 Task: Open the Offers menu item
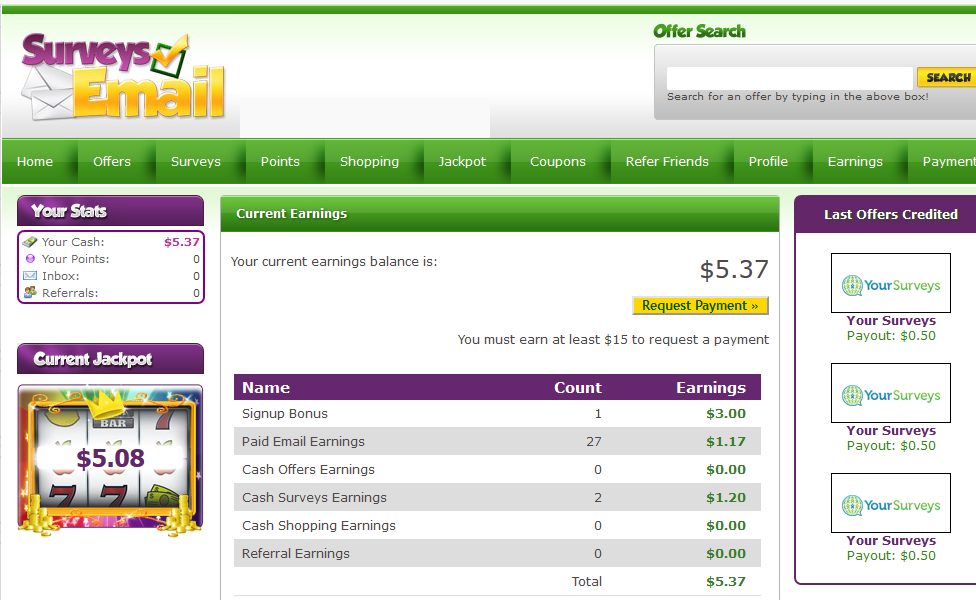pyautogui.click(x=112, y=162)
